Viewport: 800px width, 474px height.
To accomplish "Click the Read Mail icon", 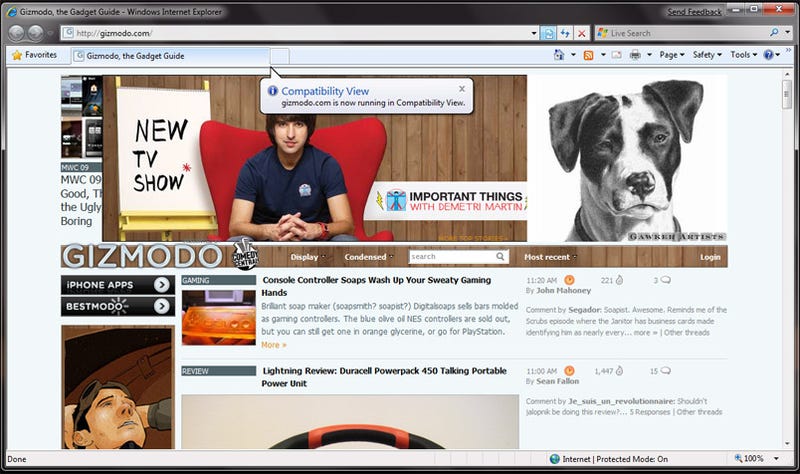I will [616, 55].
